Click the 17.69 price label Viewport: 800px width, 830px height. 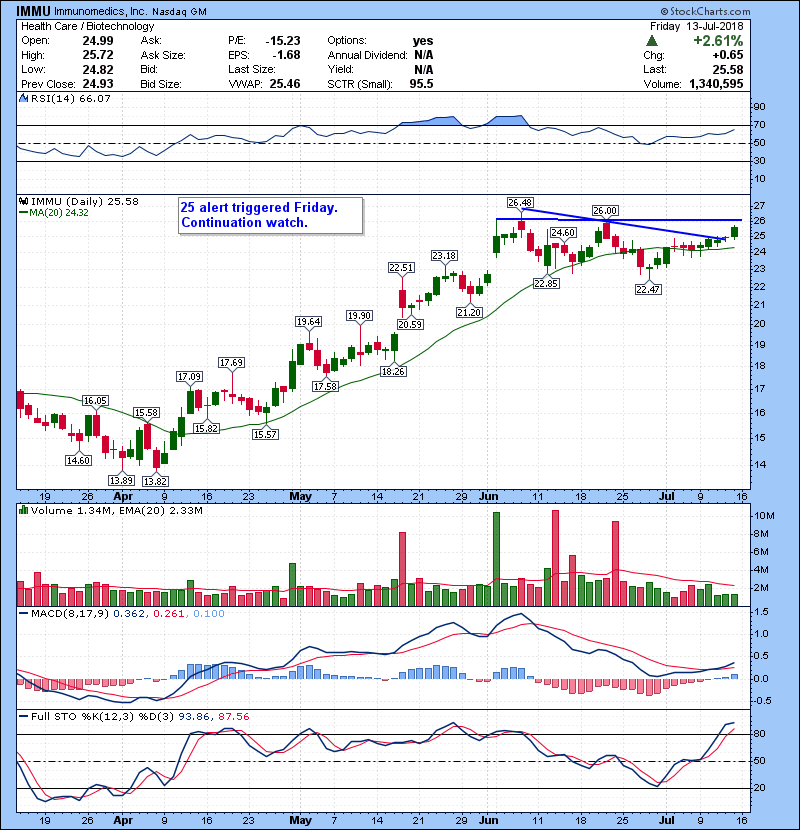[x=231, y=363]
